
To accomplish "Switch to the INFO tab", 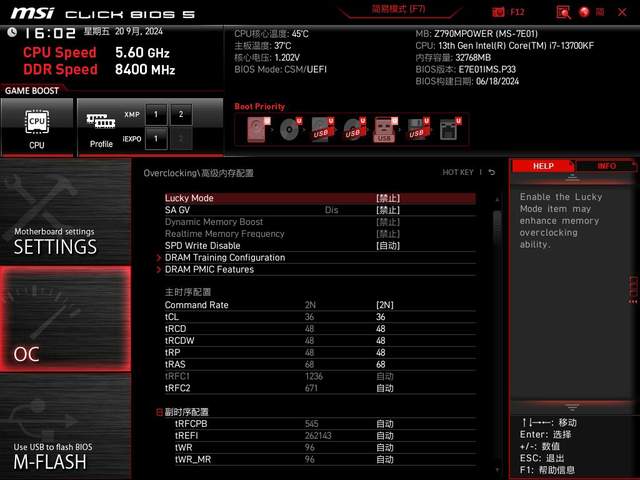I will [x=607, y=166].
